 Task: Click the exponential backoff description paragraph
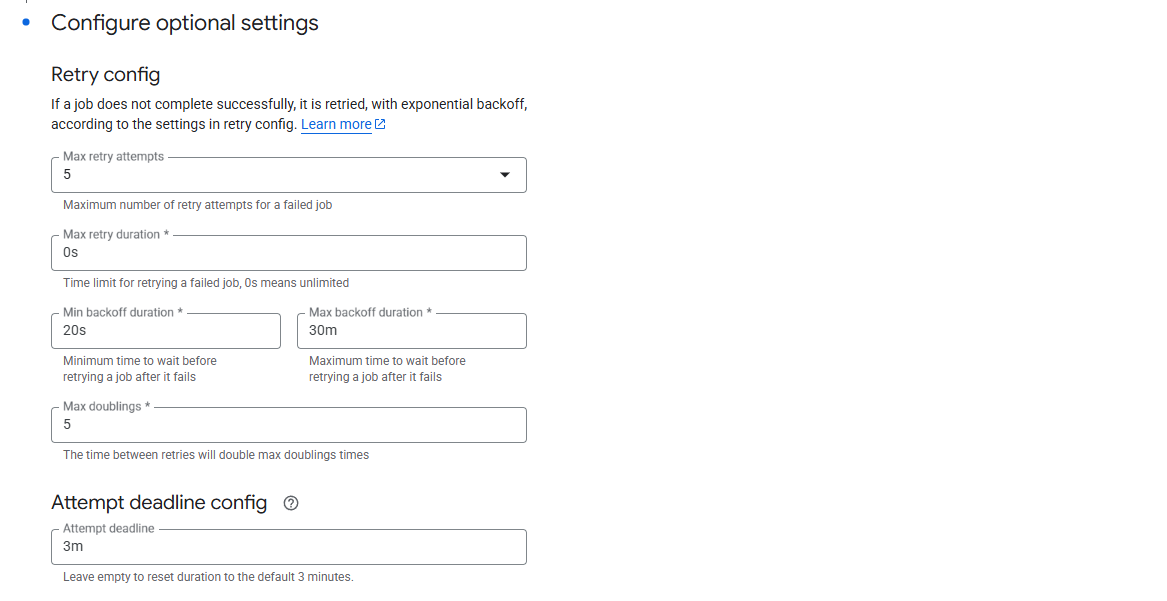pos(288,104)
